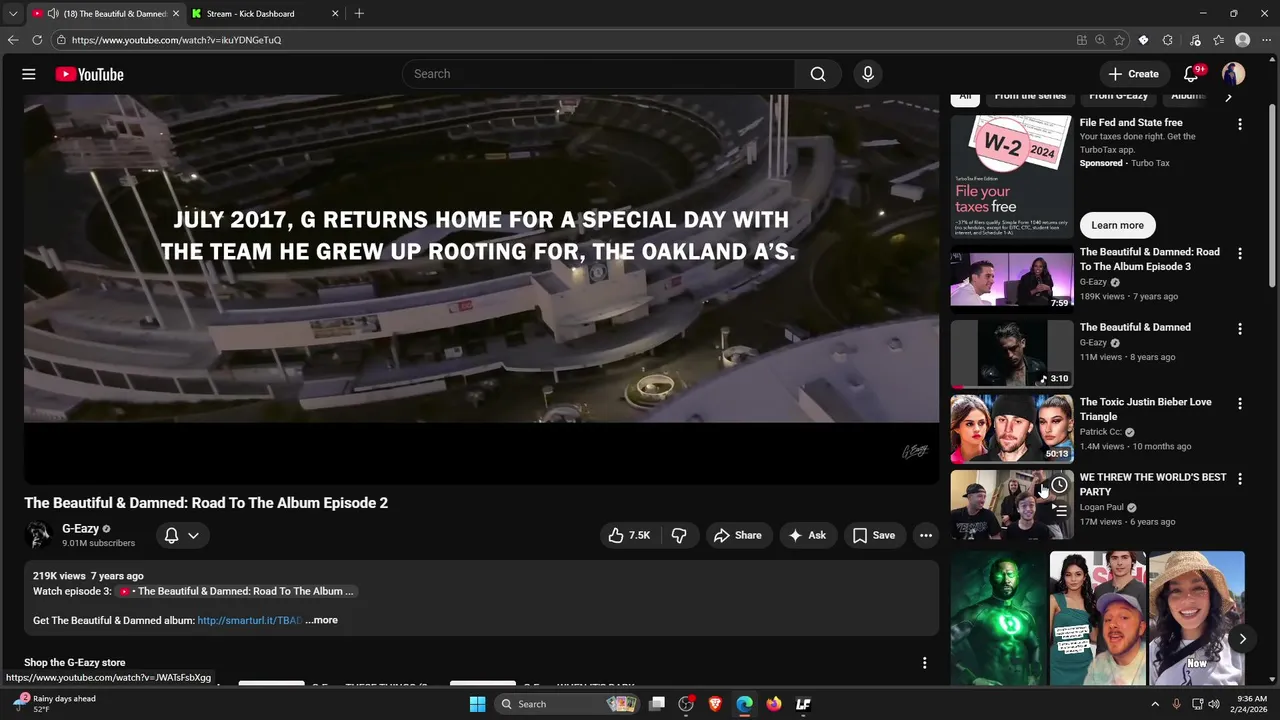
Task: Focus the YouTube search field
Action: point(598,74)
